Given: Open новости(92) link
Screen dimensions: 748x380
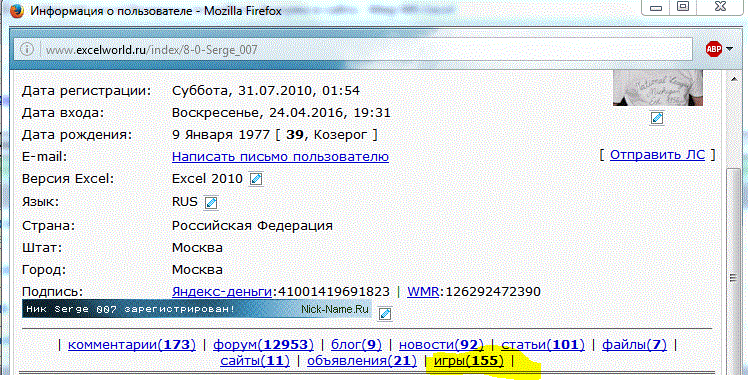Looking at the screenshot, I should 441,344.
